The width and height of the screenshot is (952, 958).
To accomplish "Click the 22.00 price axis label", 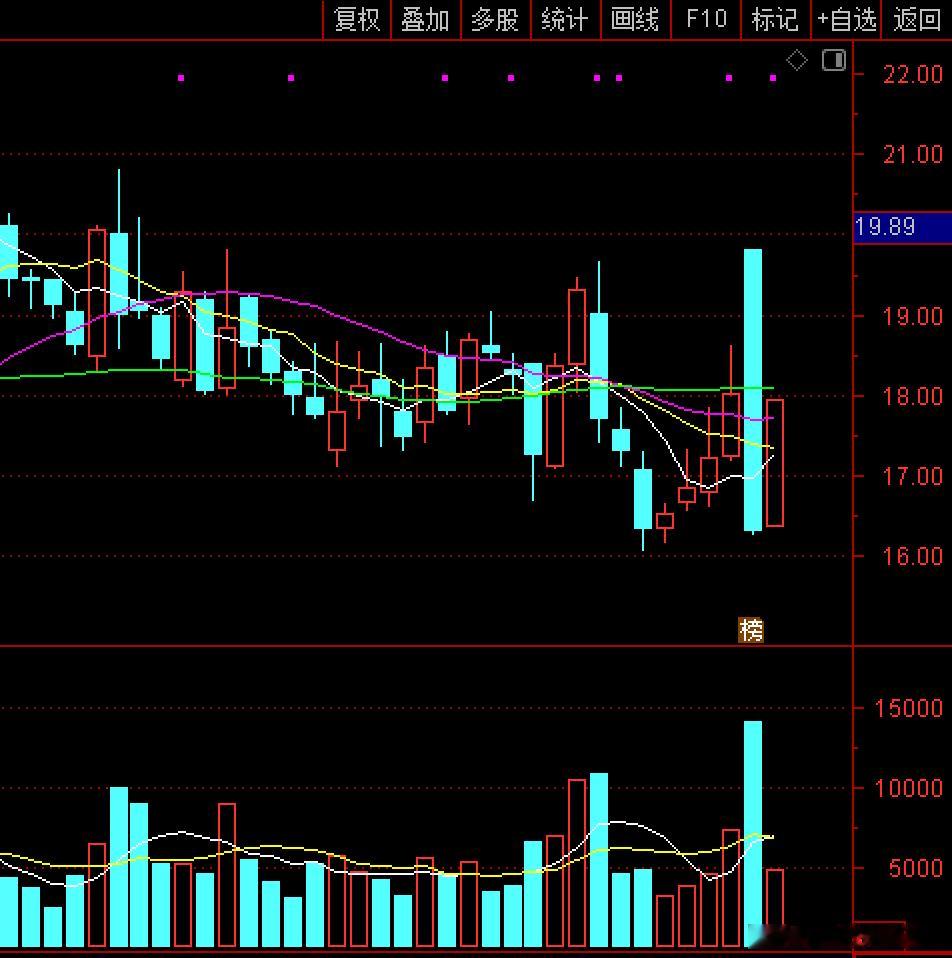I will point(913,75).
